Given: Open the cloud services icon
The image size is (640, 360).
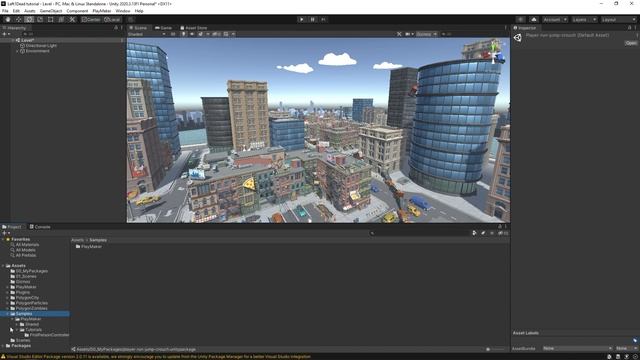Looking at the screenshot, I should click(534, 19).
